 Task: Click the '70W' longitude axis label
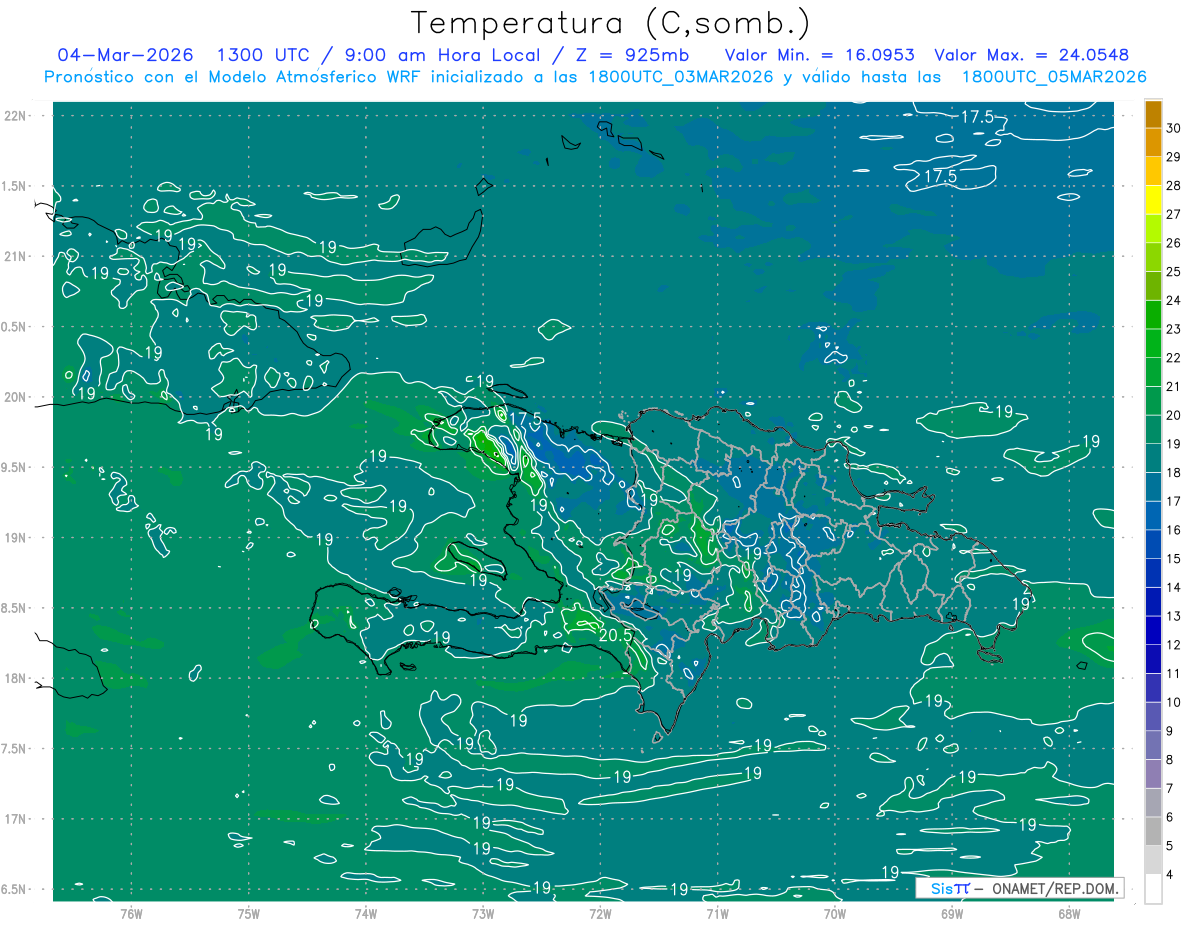coord(835,914)
